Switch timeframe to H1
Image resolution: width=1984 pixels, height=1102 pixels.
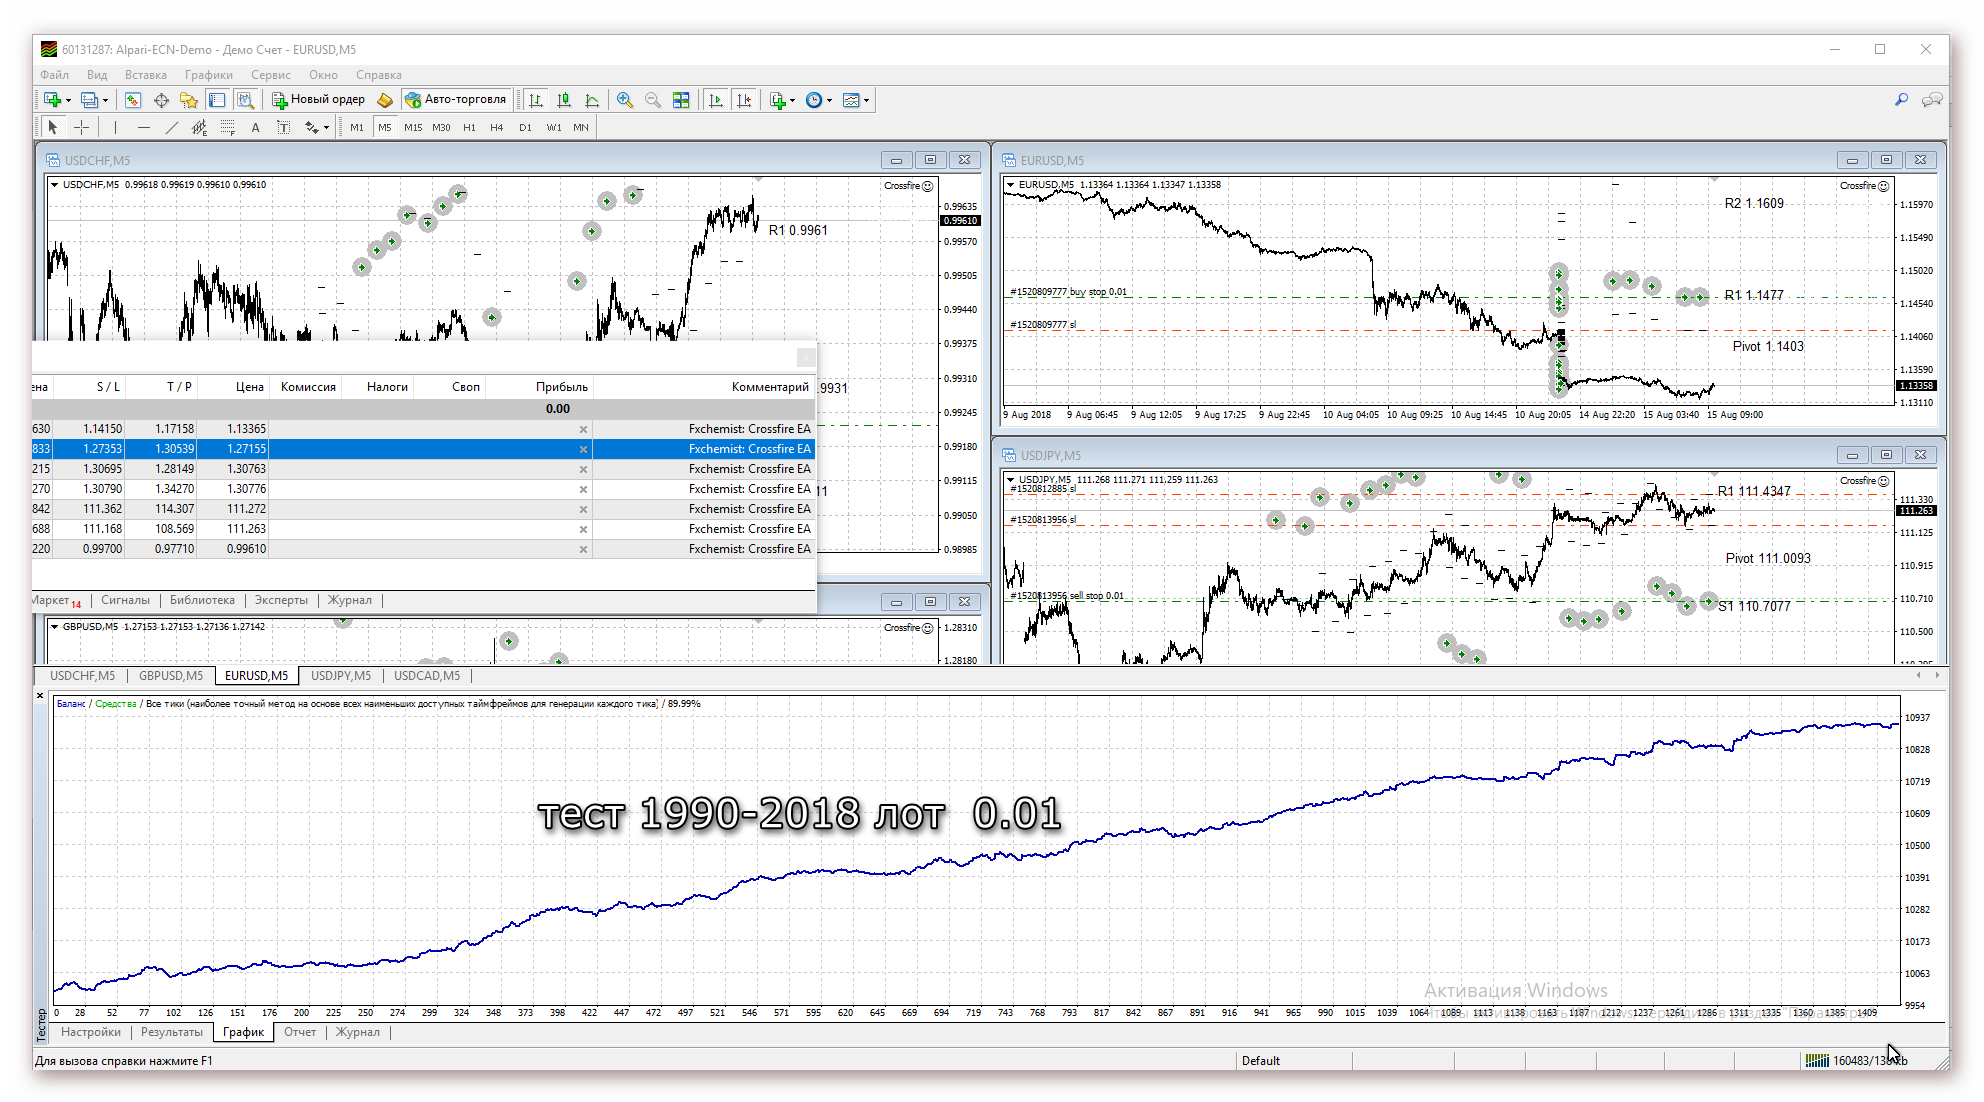click(x=469, y=127)
